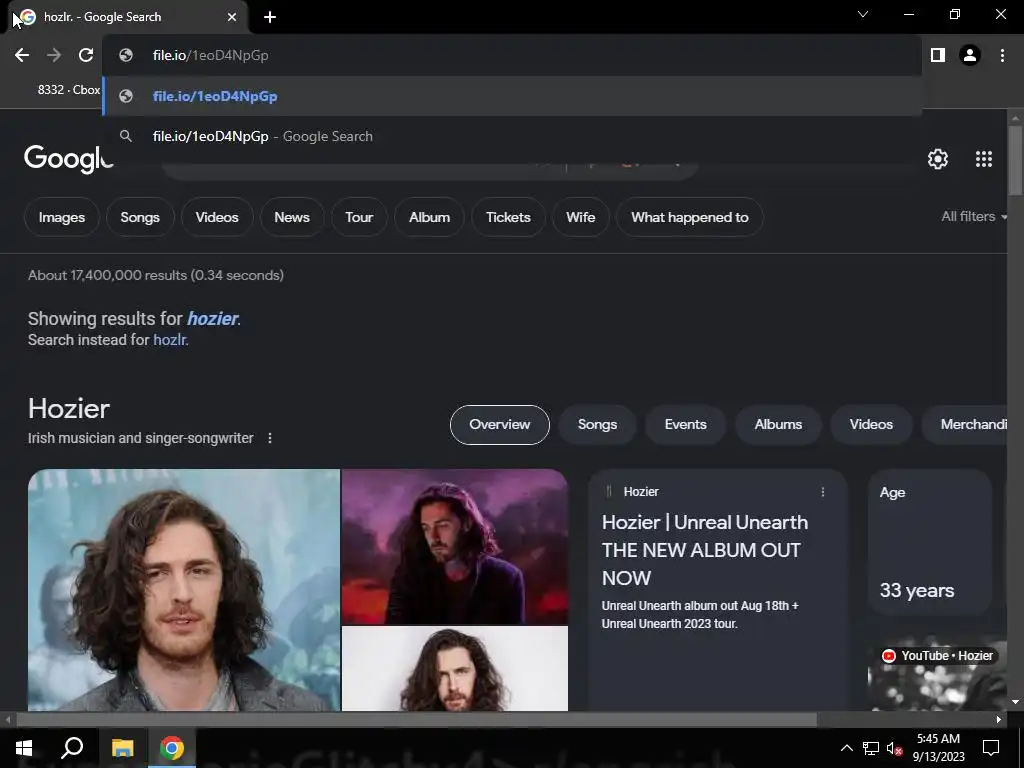Click the address bar containing file.io URL

coord(512,56)
